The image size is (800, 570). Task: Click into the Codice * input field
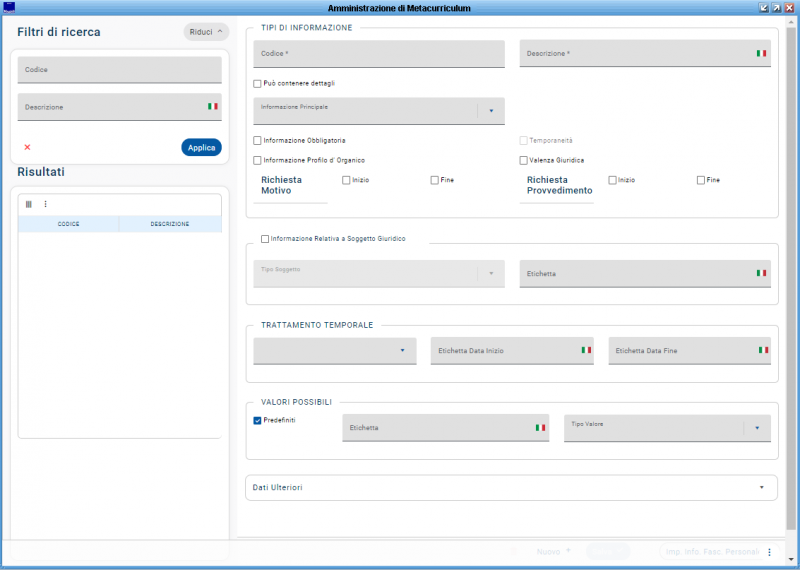point(379,54)
